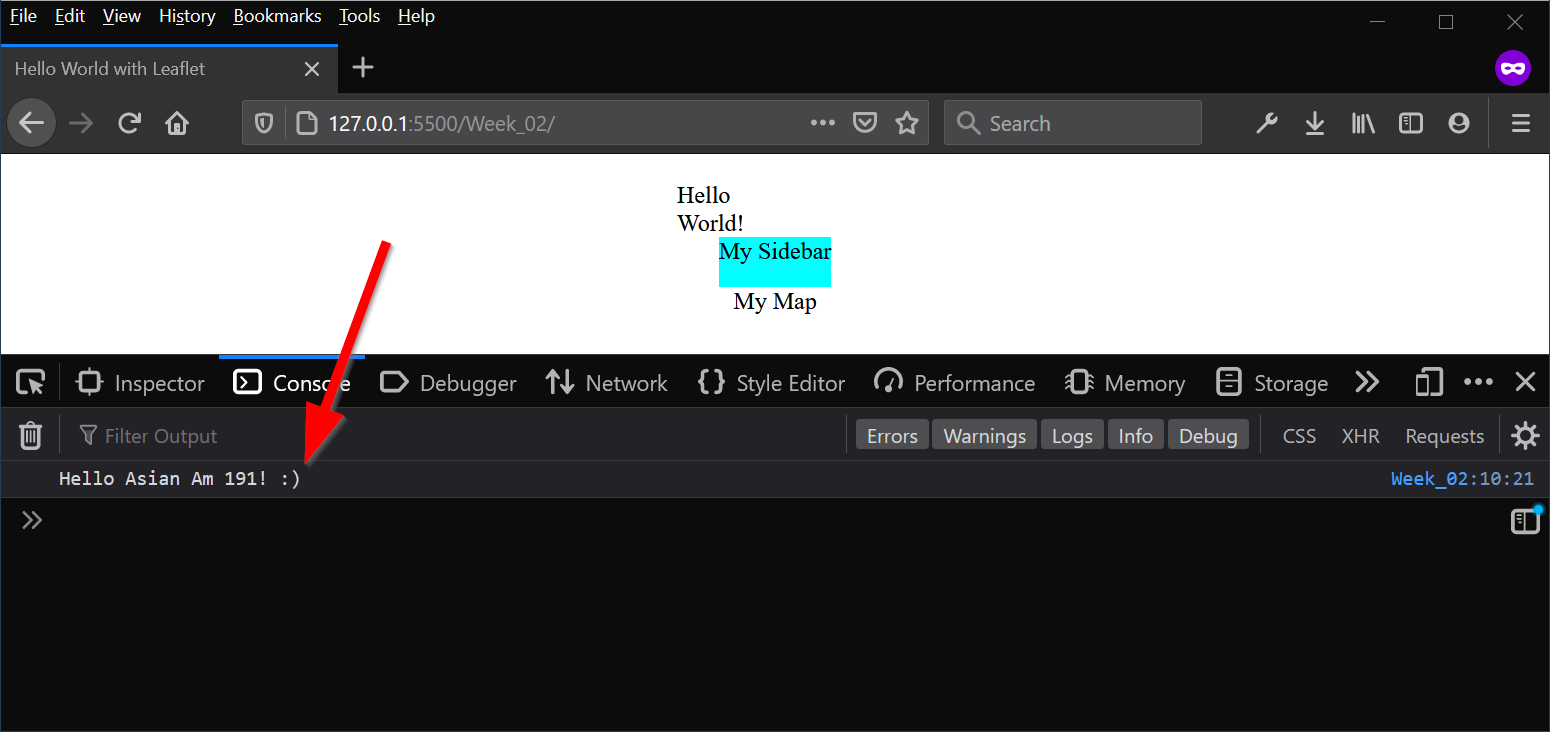Viewport: 1550px width, 732px height.
Task: Toggle the Warnings filter
Action: coord(985,436)
